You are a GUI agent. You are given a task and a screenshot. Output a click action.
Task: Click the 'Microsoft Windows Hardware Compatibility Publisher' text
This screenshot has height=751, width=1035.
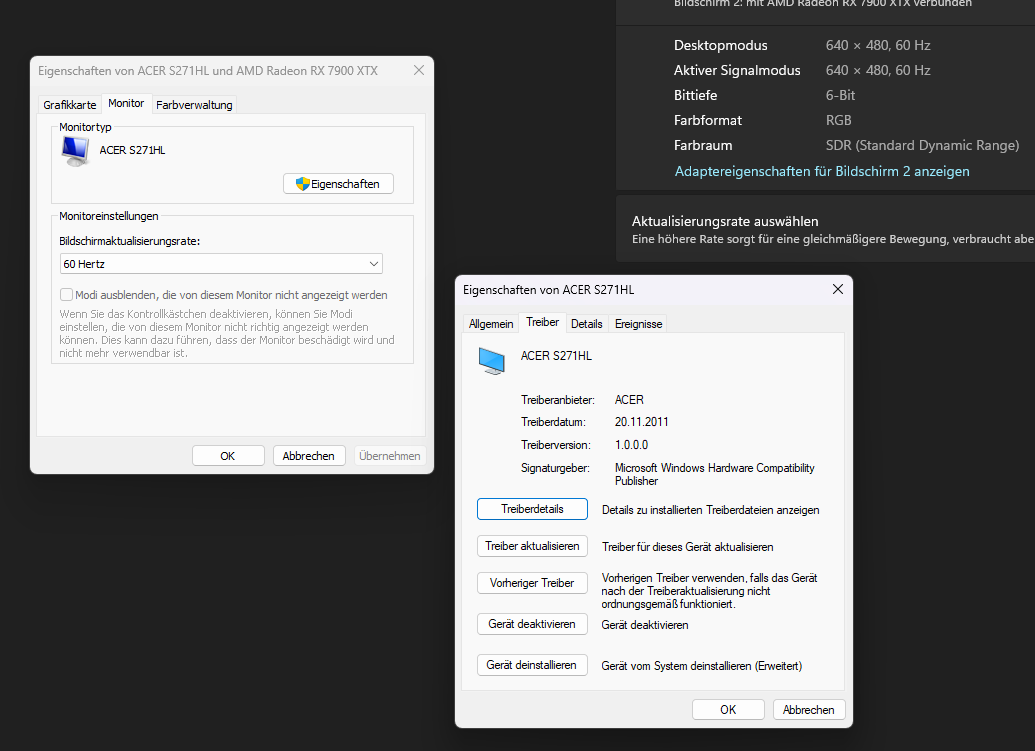(x=715, y=474)
